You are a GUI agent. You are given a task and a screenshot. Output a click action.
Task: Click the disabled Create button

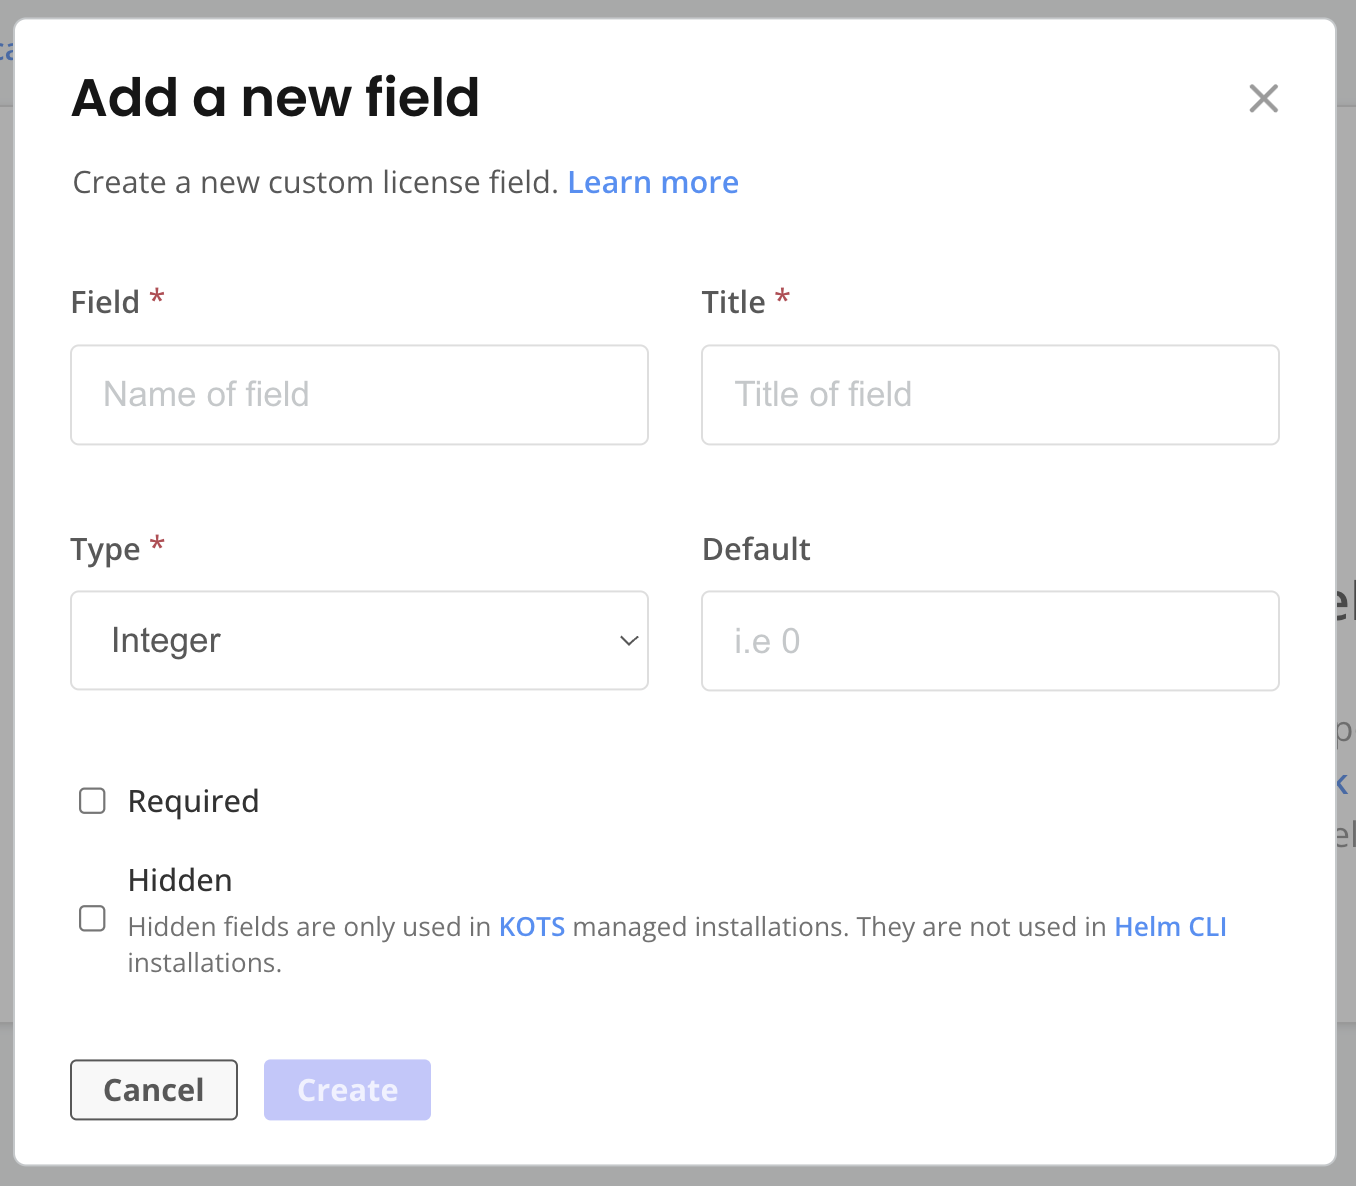point(347,1089)
